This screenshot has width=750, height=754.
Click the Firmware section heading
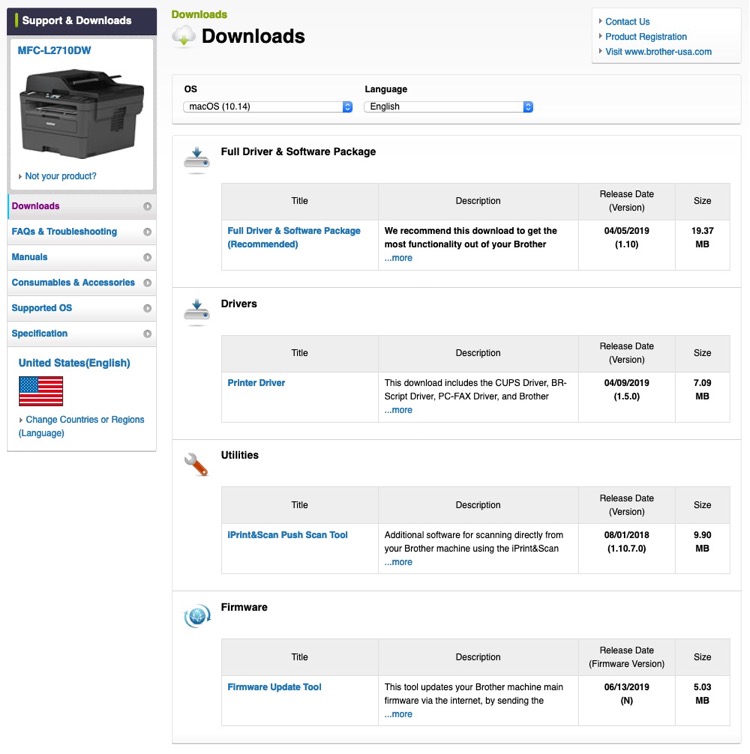point(244,607)
